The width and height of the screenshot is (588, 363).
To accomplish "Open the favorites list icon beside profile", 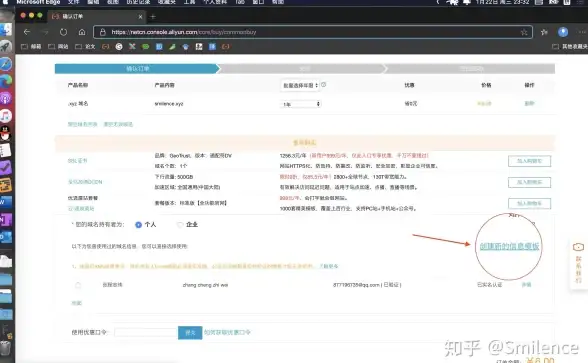I will point(544,32).
